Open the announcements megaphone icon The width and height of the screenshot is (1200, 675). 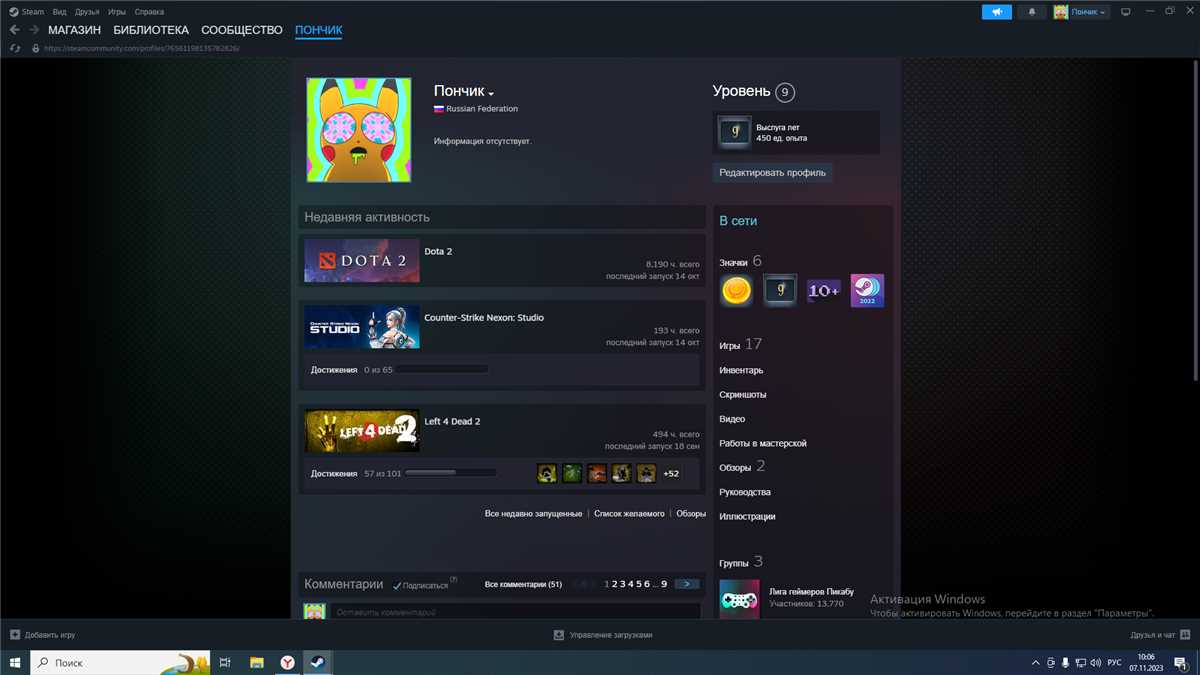pyautogui.click(x=996, y=12)
